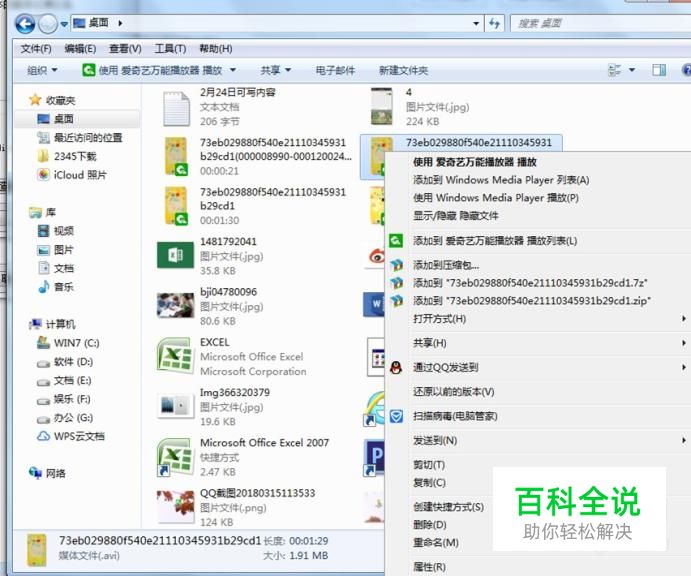Open WPS云文档 in the sidebar
691x576 pixels.
pyautogui.click(x=71, y=436)
